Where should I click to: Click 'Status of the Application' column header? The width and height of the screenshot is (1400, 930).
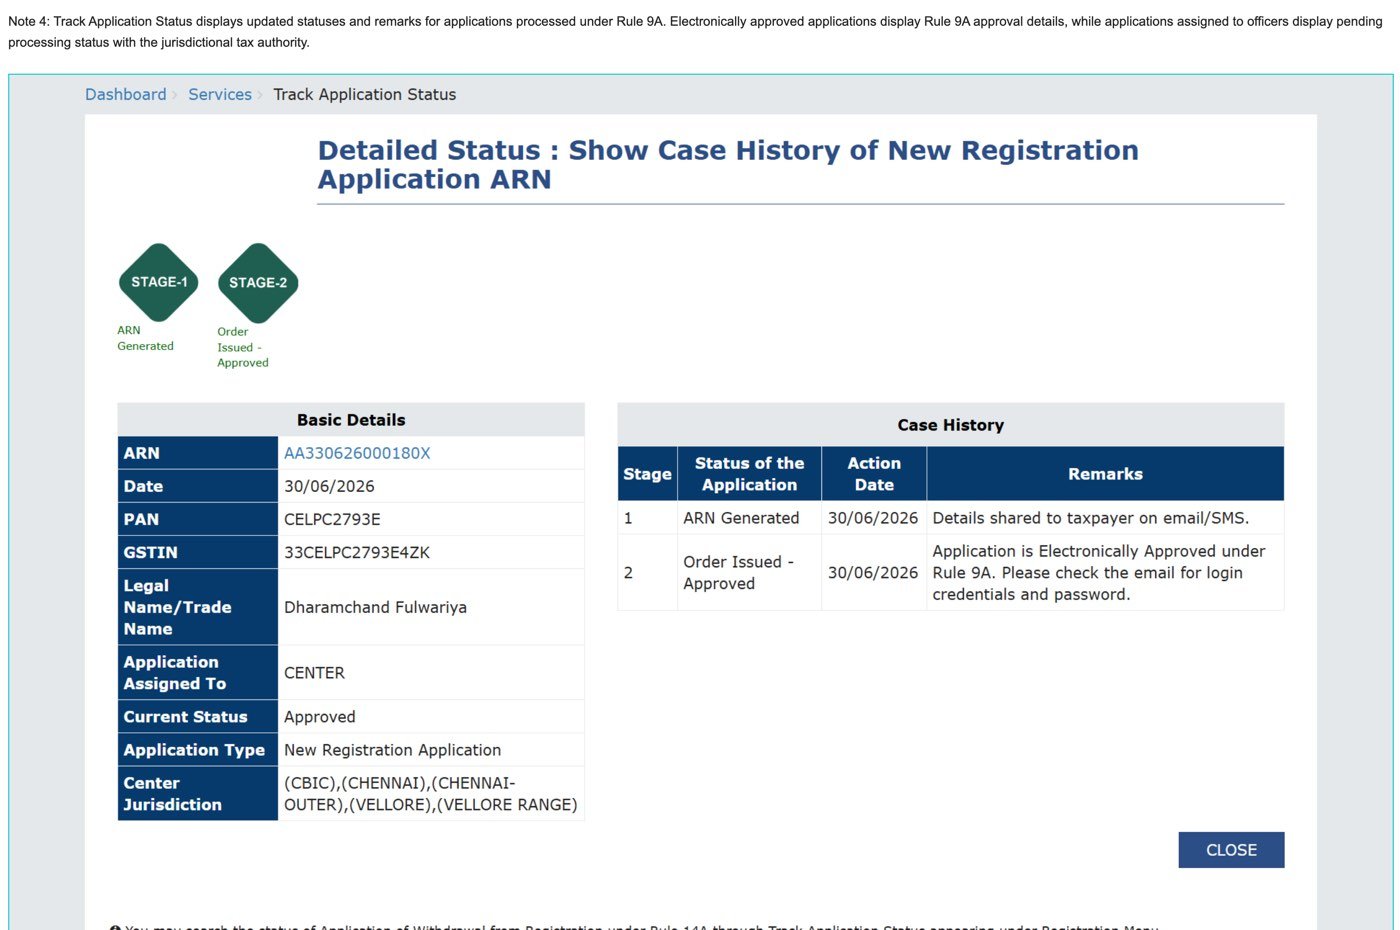749,474
